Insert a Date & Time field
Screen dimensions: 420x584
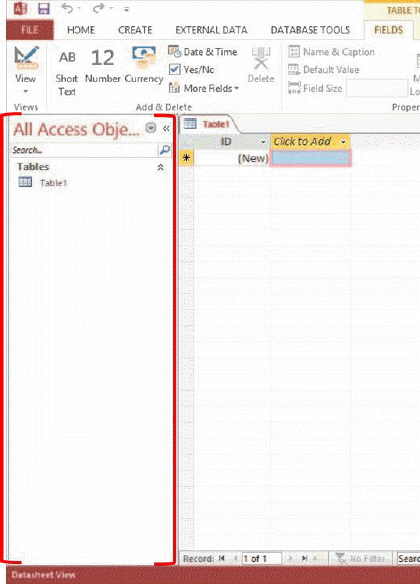click(203, 52)
